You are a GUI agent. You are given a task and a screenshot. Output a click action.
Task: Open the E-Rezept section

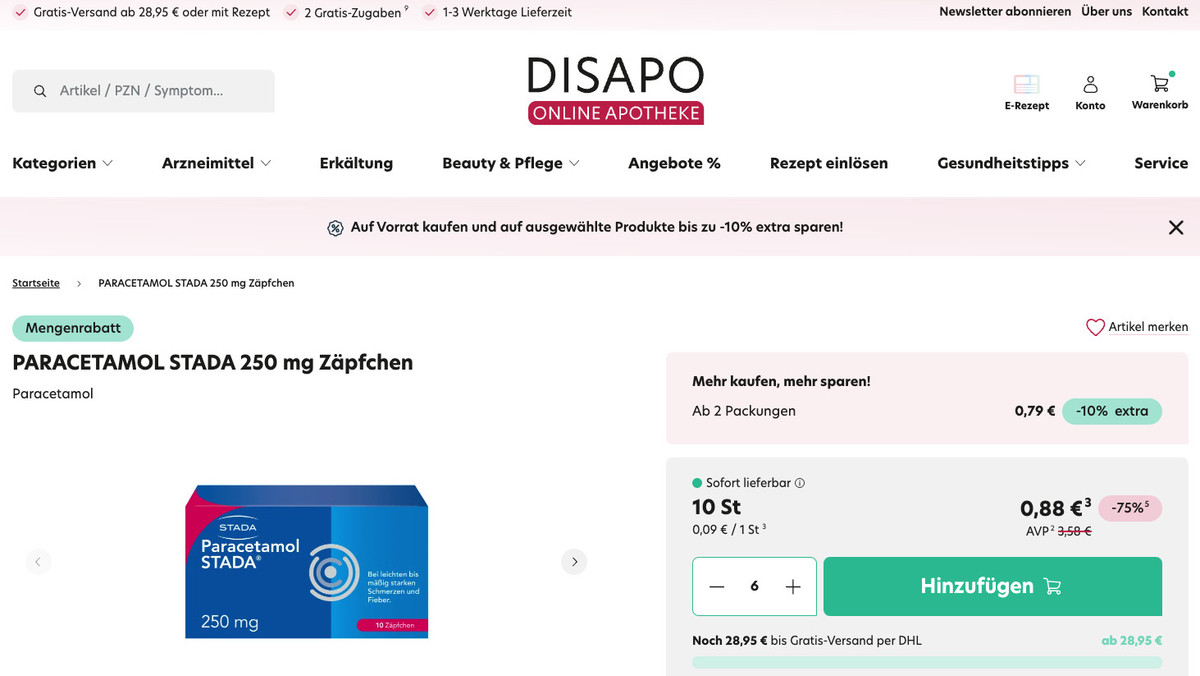click(x=1026, y=90)
